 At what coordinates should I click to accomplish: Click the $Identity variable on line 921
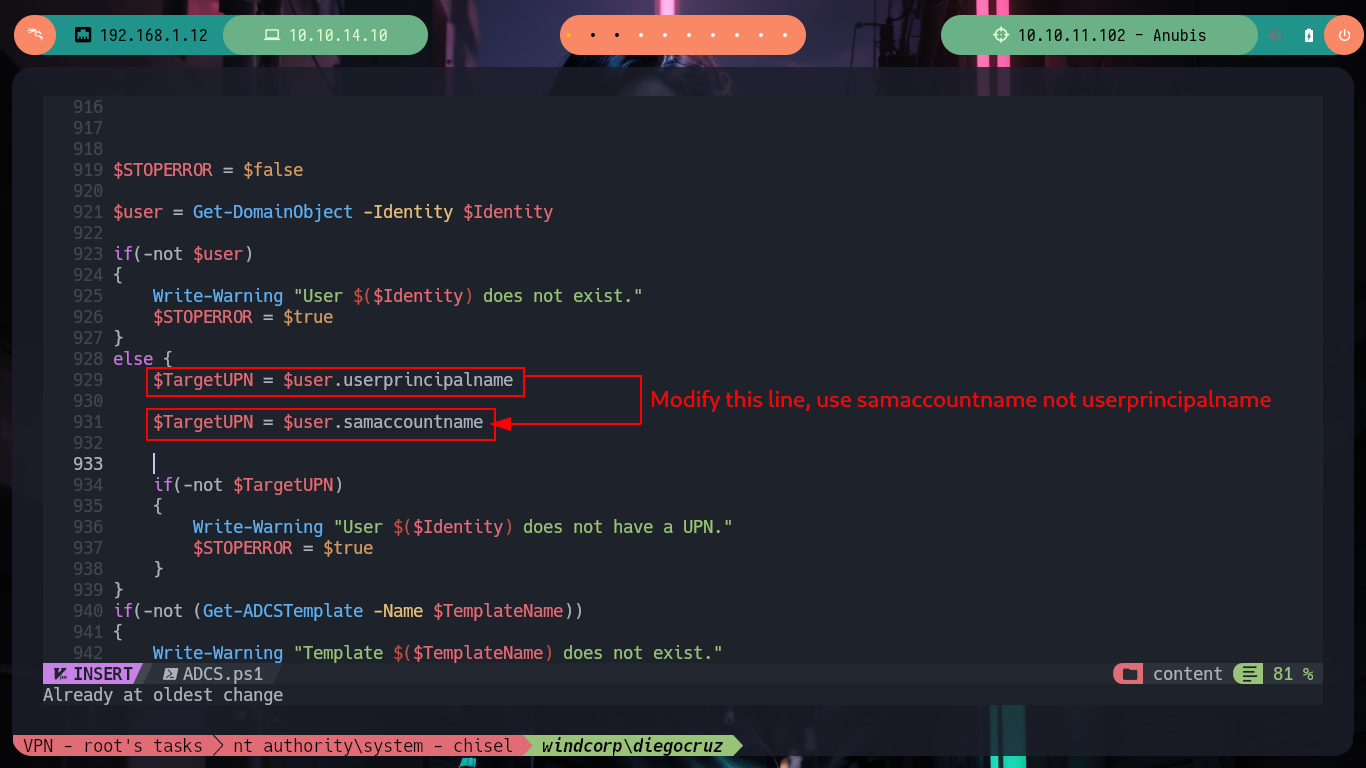point(508,212)
